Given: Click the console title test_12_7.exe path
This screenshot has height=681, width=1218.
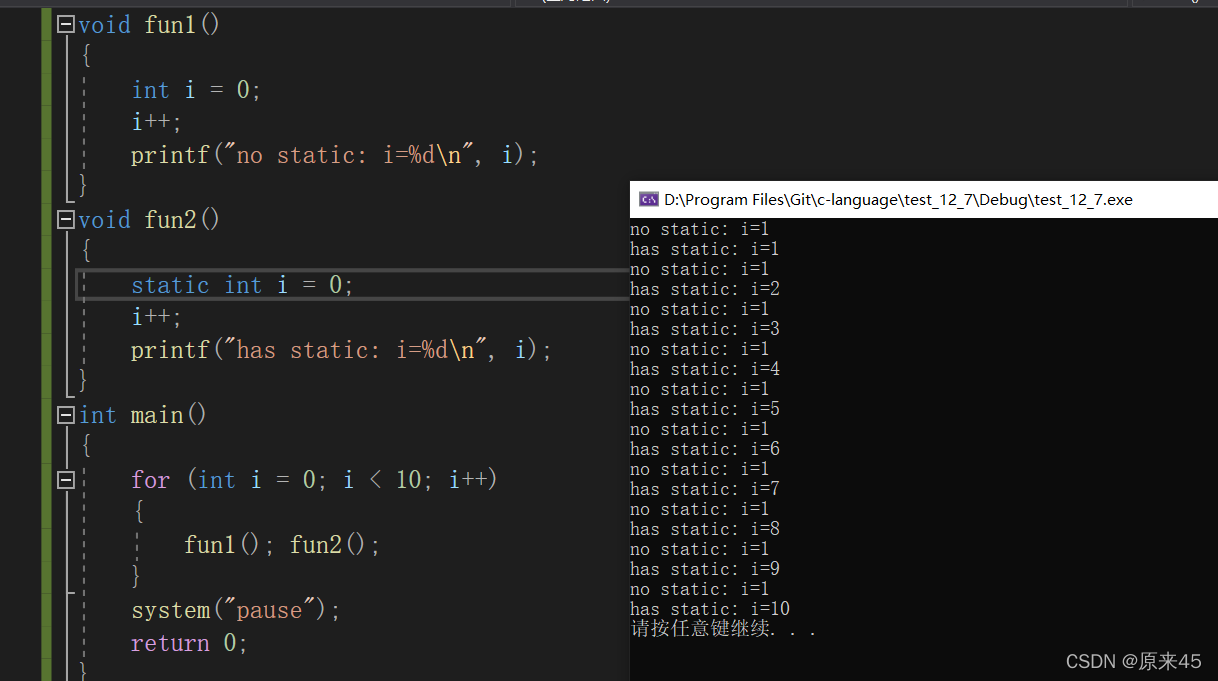Looking at the screenshot, I should click(898, 199).
